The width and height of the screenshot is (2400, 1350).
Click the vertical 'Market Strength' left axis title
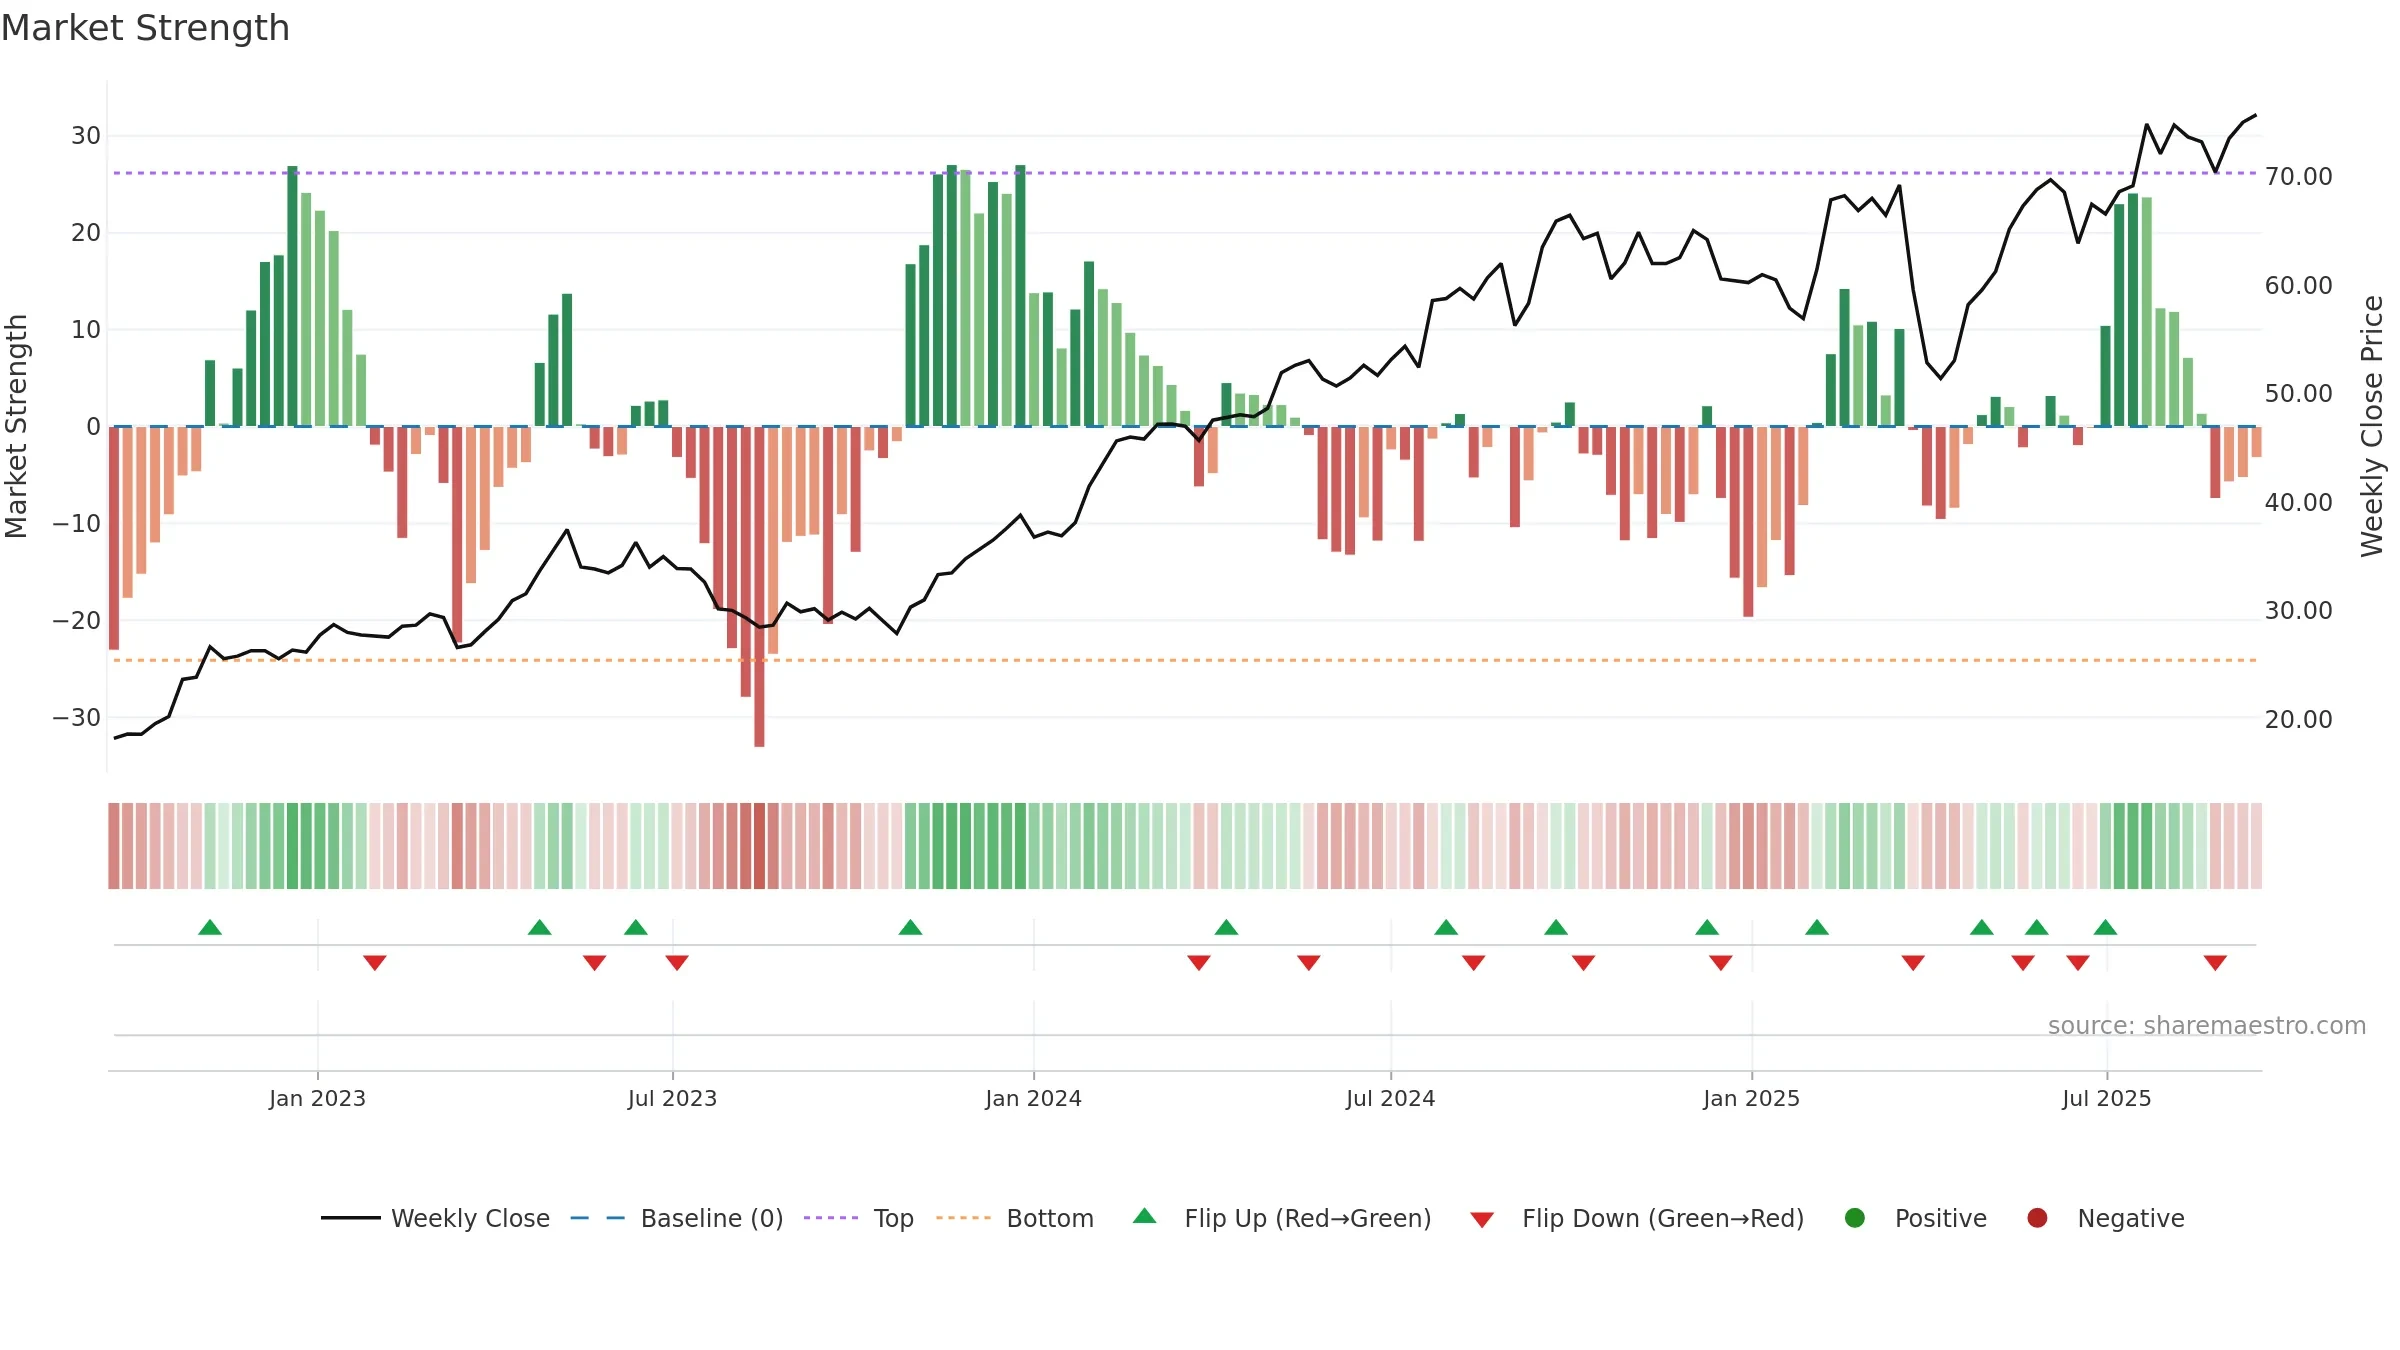17,426
